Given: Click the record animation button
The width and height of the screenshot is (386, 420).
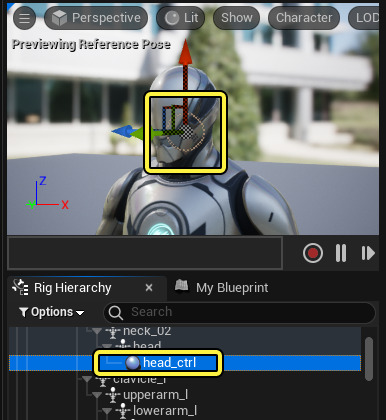Looking at the screenshot, I should [313, 253].
